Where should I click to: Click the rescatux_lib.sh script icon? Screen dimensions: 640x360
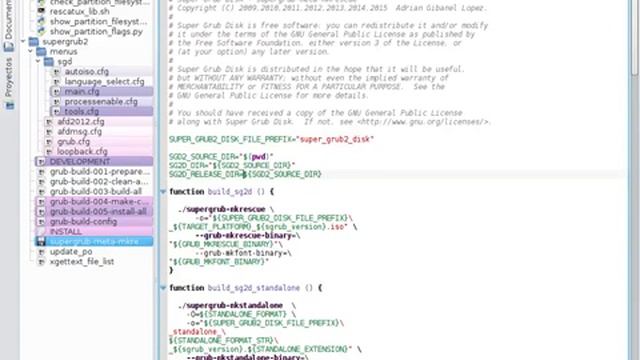click(x=41, y=11)
